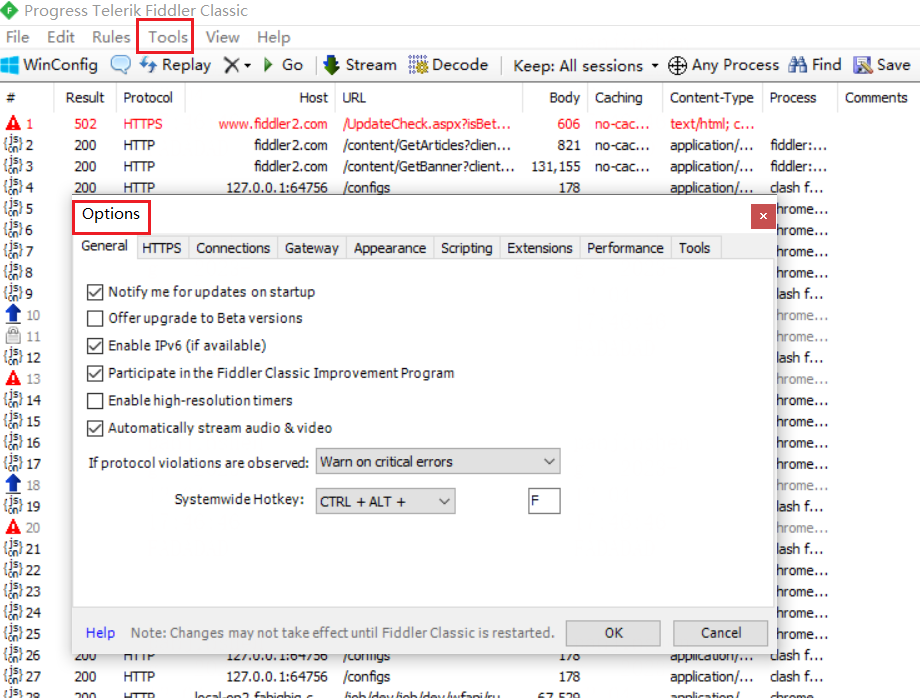920x698 pixels.
Task: Click the blue upload arrow icon of session 10
Action: pos(13,314)
